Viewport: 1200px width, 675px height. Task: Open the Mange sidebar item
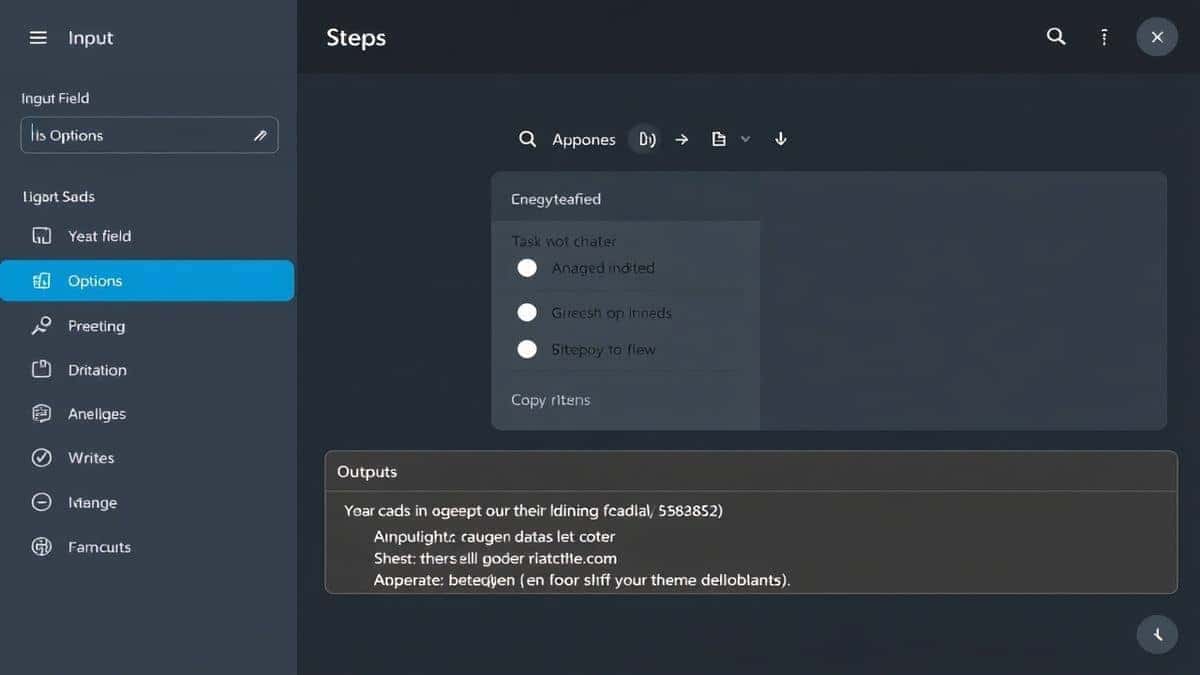147,503
